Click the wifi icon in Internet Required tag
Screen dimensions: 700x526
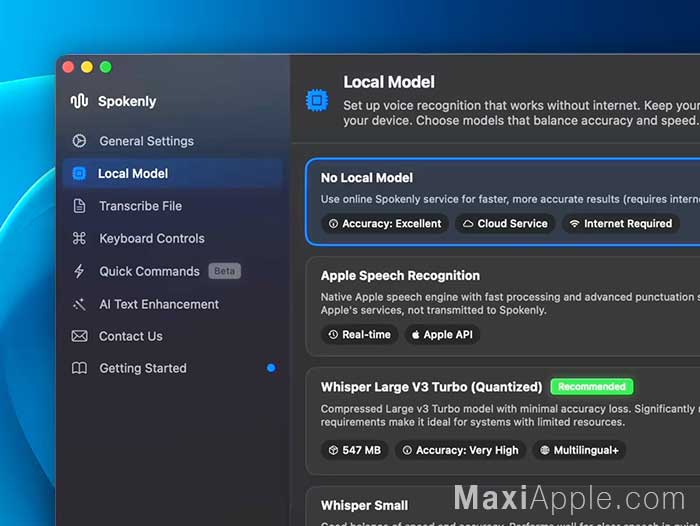point(575,224)
